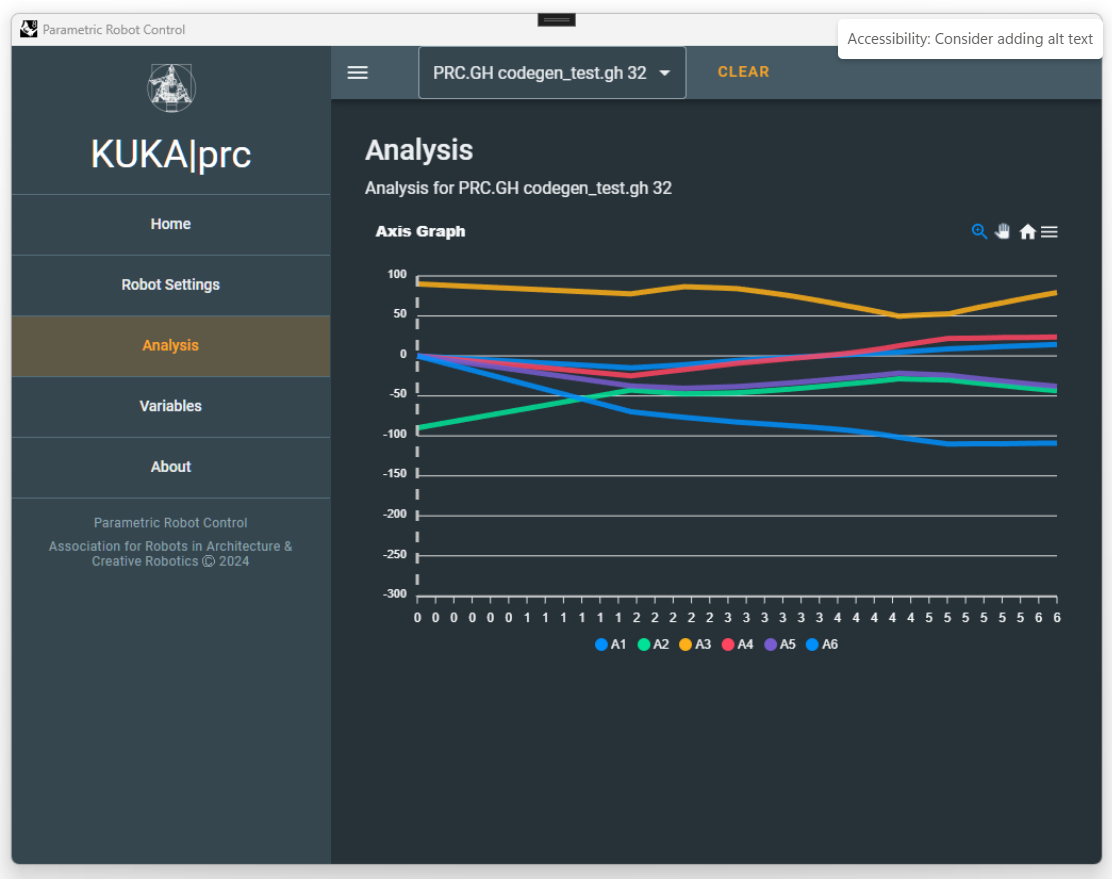Screen dimensions: 1112x879
Task: Open PRC.GH codegen_test.gh 32 dropdown
Action: coord(552,72)
